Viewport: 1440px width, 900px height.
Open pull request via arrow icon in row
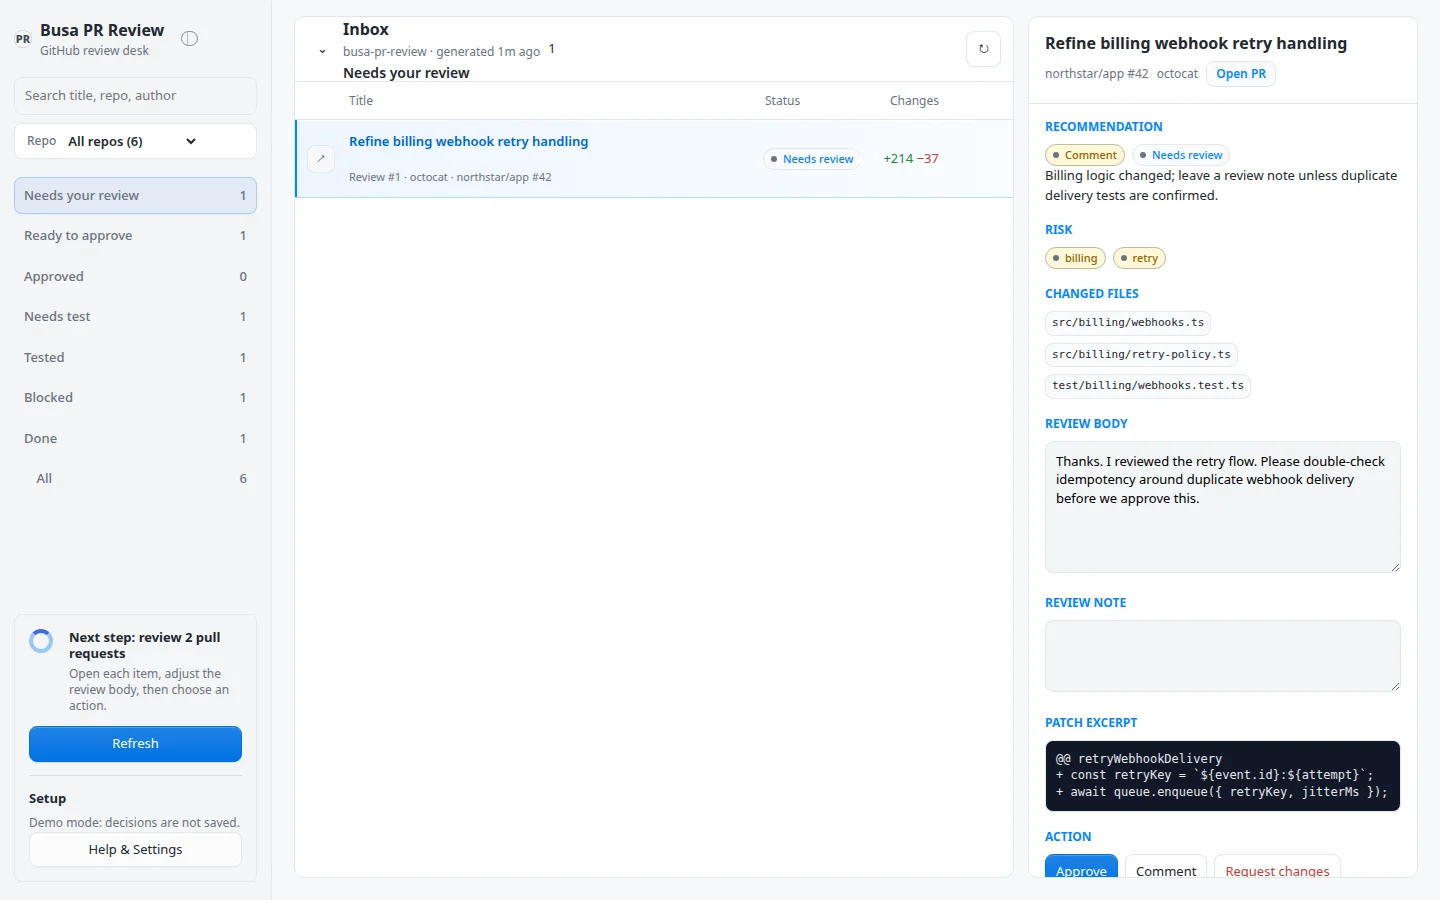coord(321,159)
